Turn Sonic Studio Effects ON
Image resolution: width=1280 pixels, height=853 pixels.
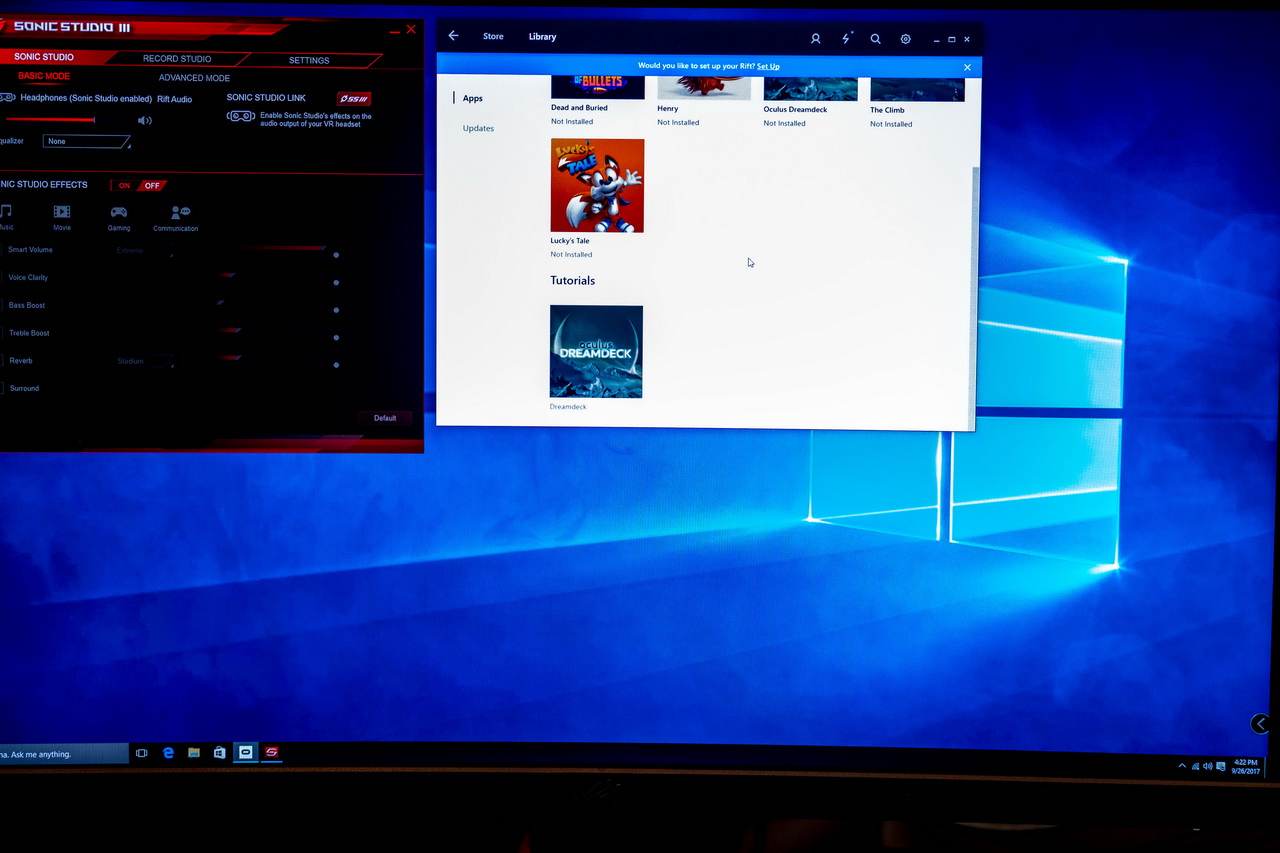pos(124,186)
